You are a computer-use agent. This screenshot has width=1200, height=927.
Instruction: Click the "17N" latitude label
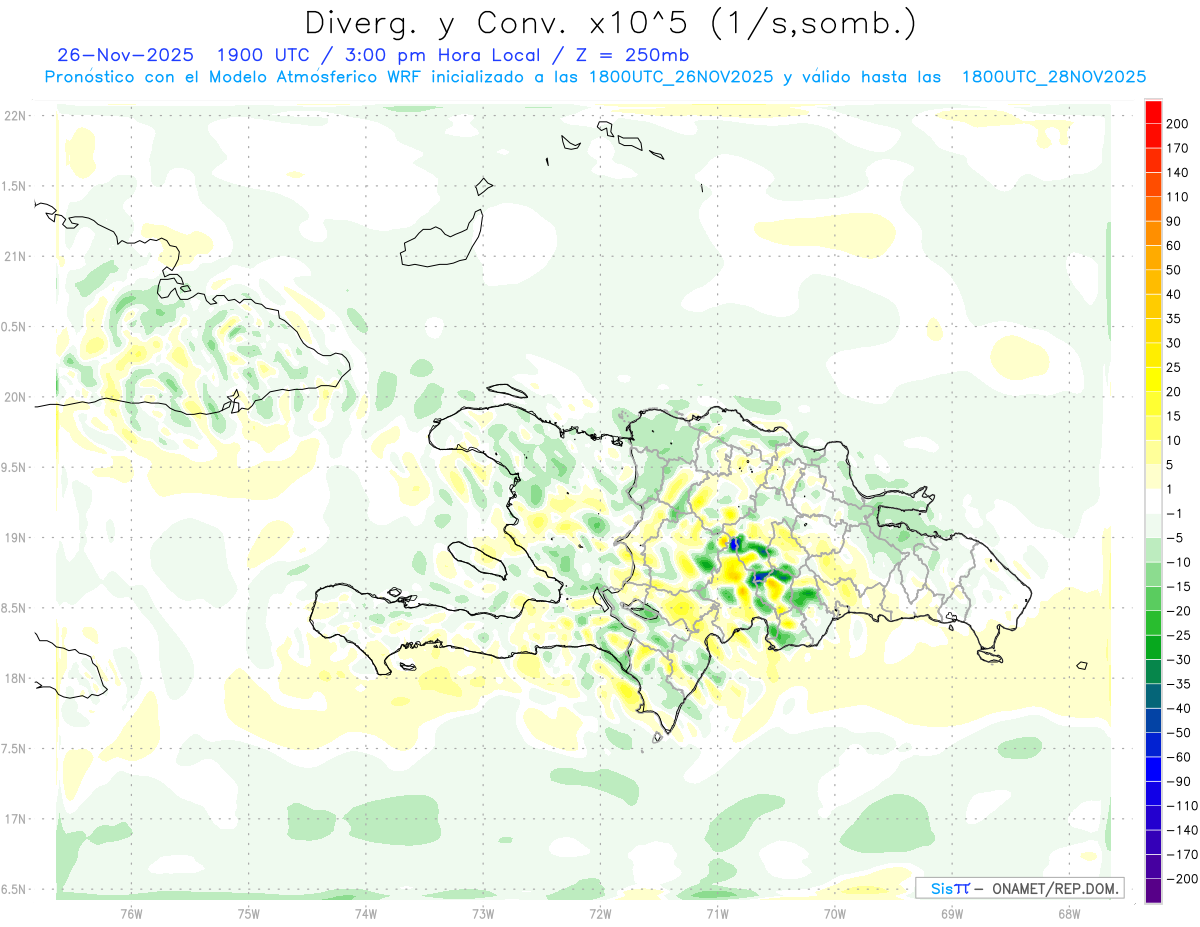click(x=14, y=819)
